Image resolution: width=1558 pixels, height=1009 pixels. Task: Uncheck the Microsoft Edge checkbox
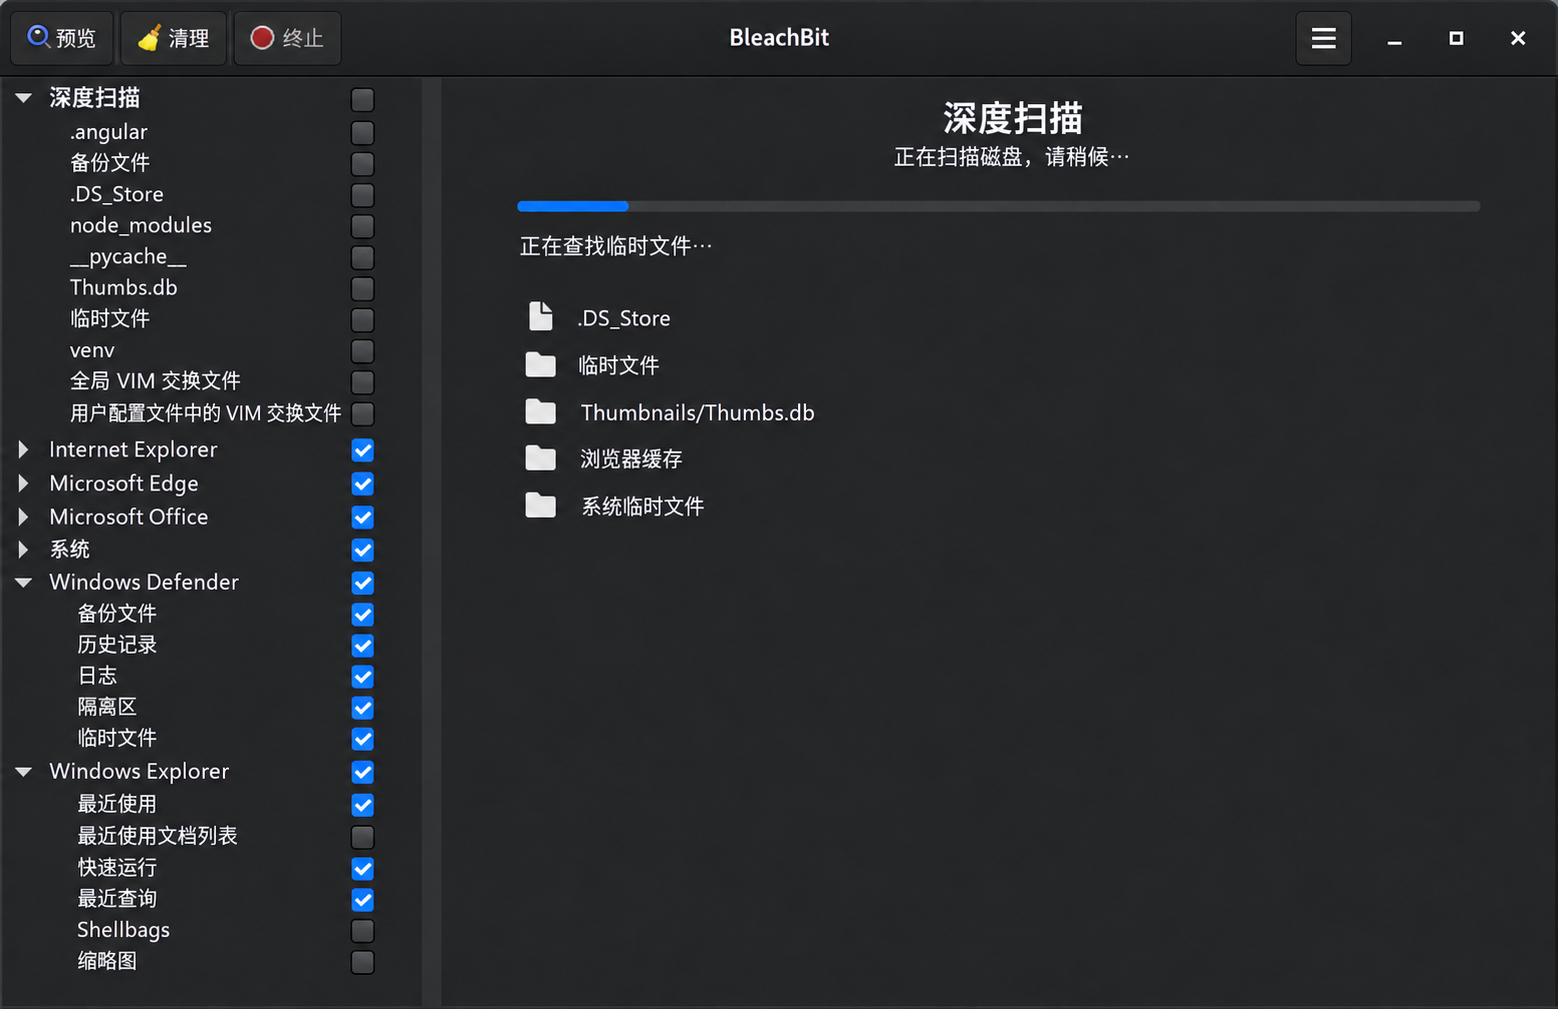click(x=363, y=484)
